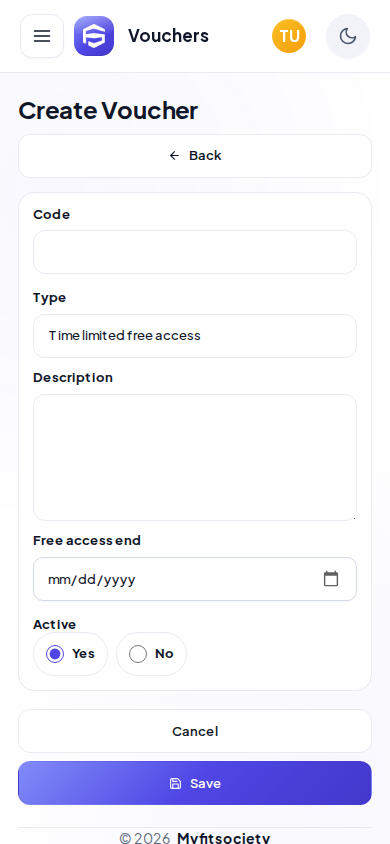
Task: Click the back arrow icon
Action: (174, 156)
